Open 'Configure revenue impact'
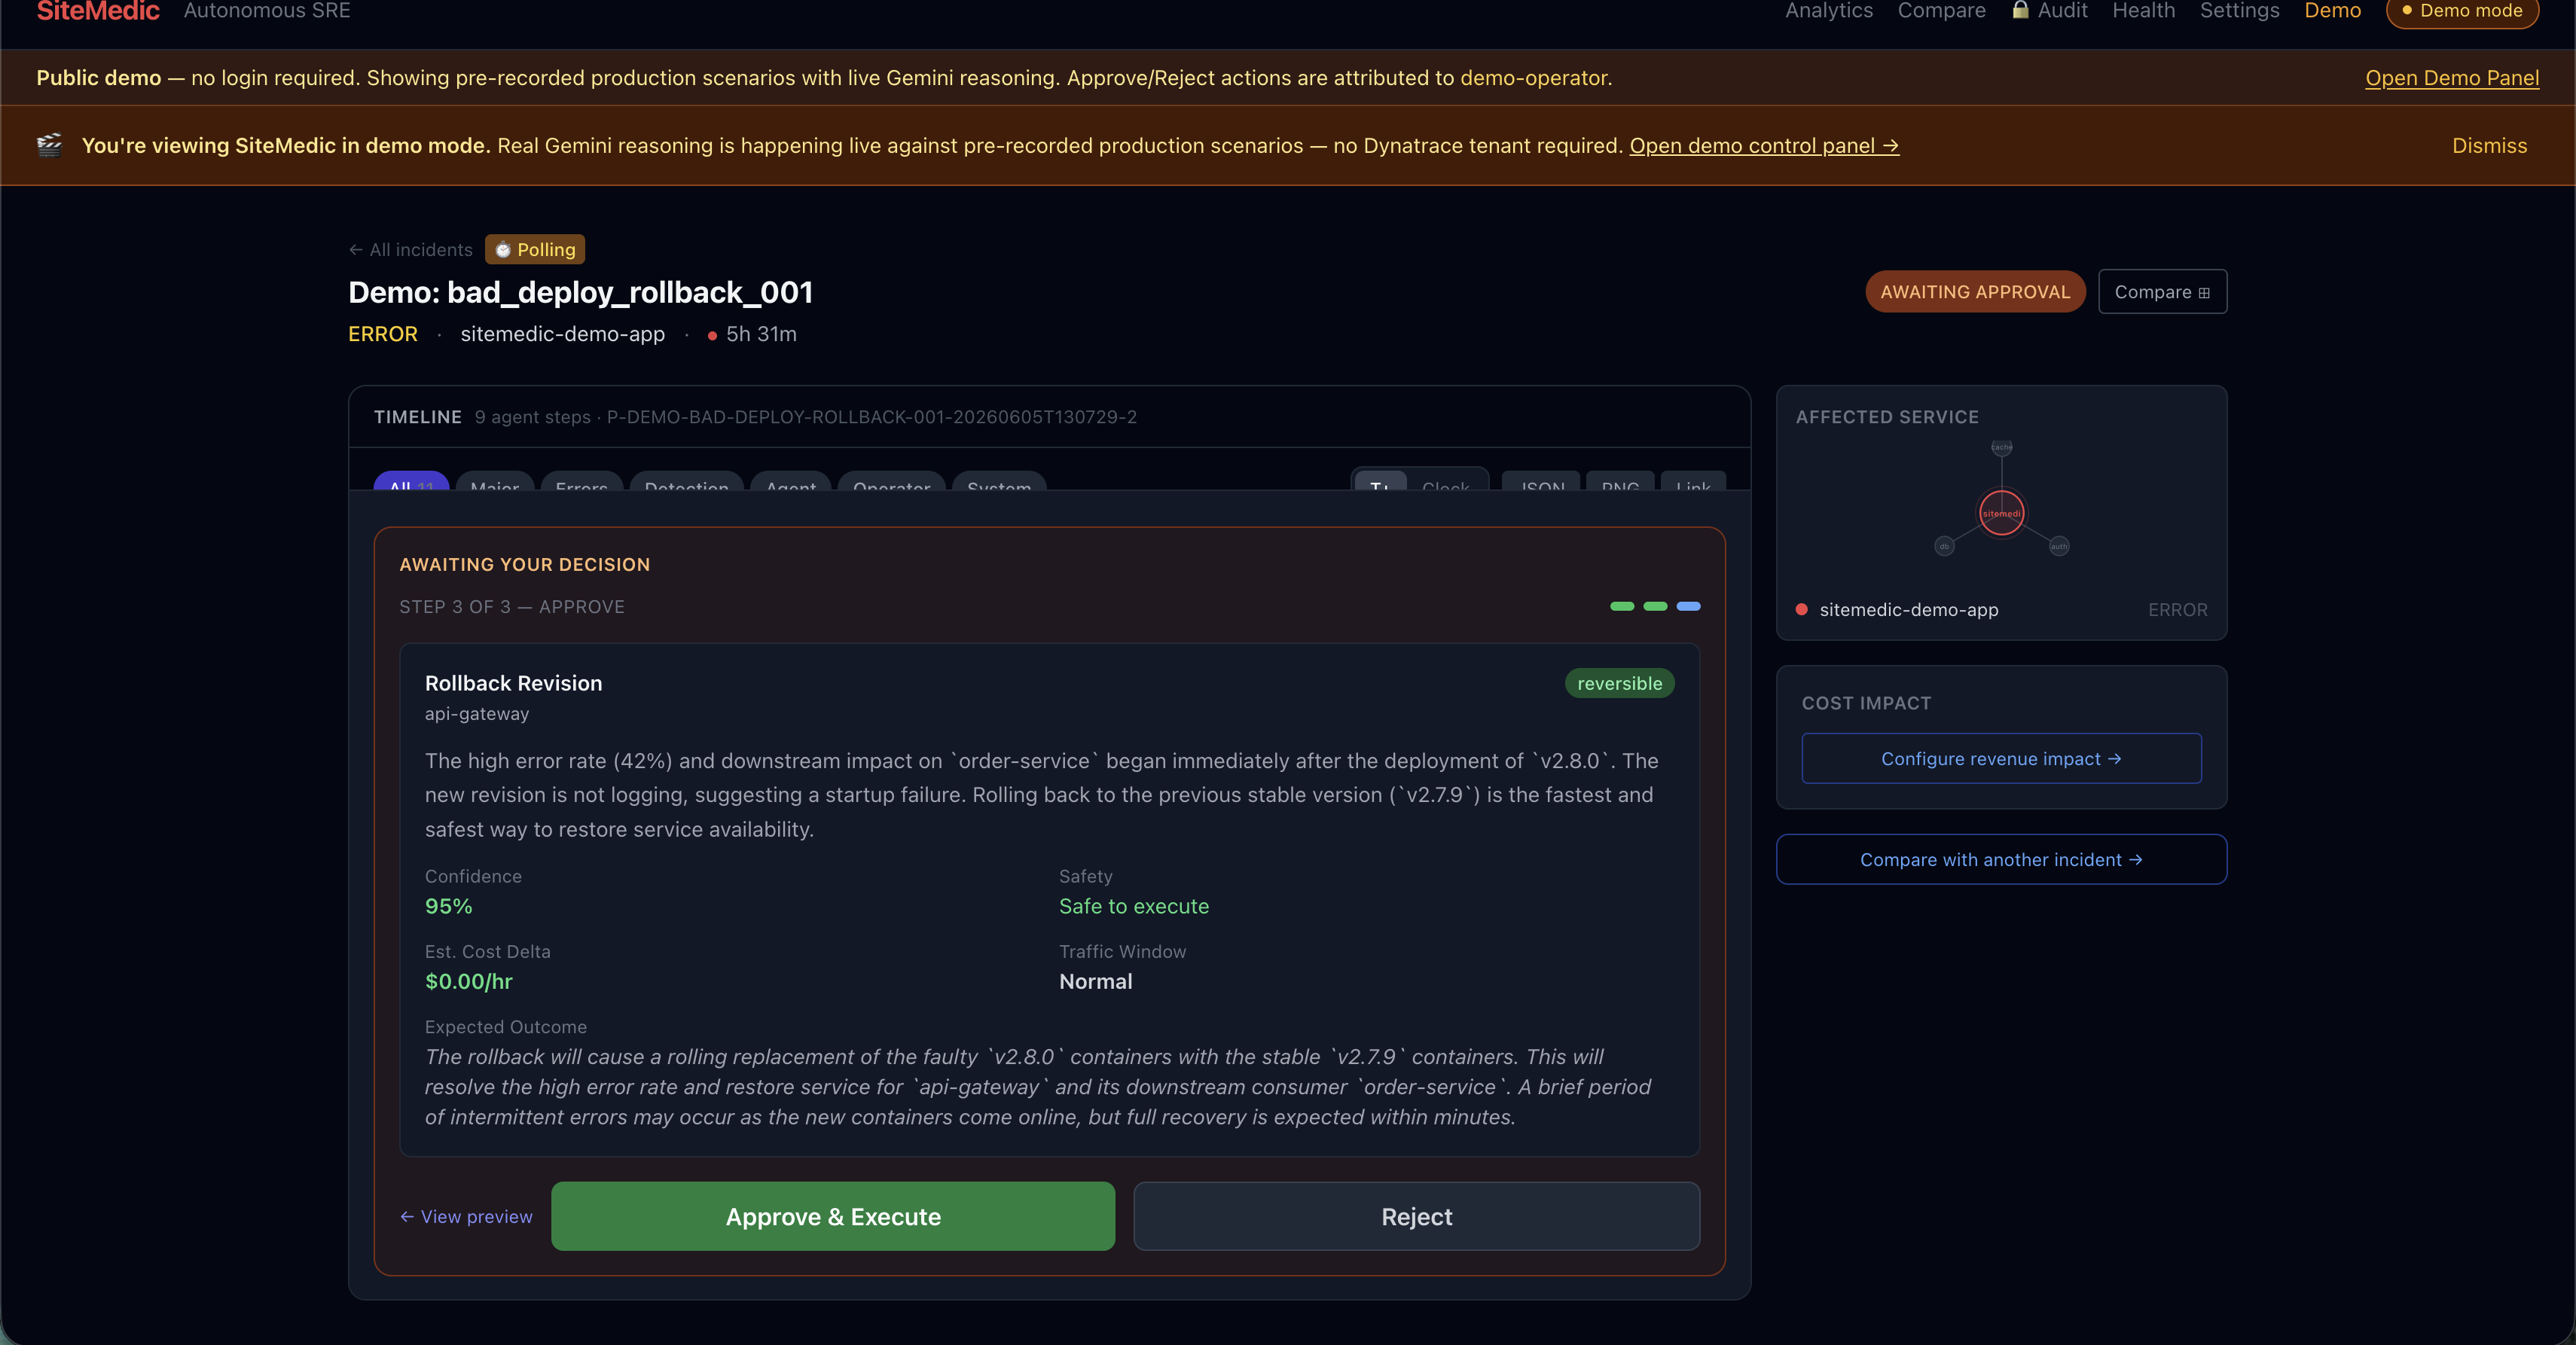Image resolution: width=2576 pixels, height=1345 pixels. coord(2001,759)
